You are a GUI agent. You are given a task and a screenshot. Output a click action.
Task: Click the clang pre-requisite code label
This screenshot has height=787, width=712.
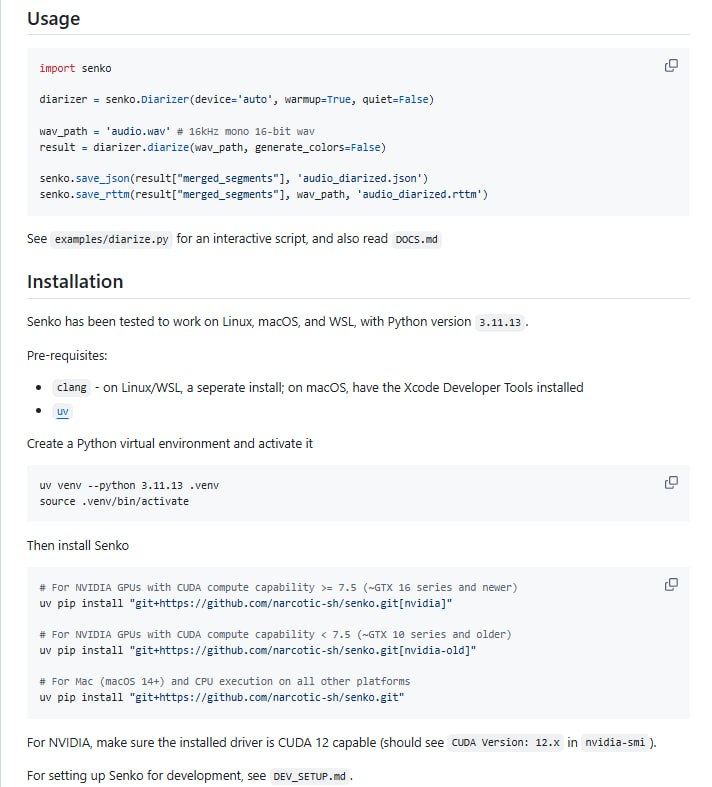coord(69,387)
